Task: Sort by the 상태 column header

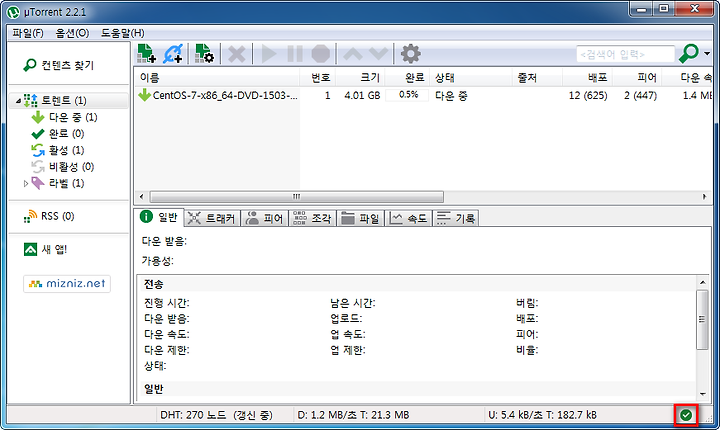Action: 471,78
